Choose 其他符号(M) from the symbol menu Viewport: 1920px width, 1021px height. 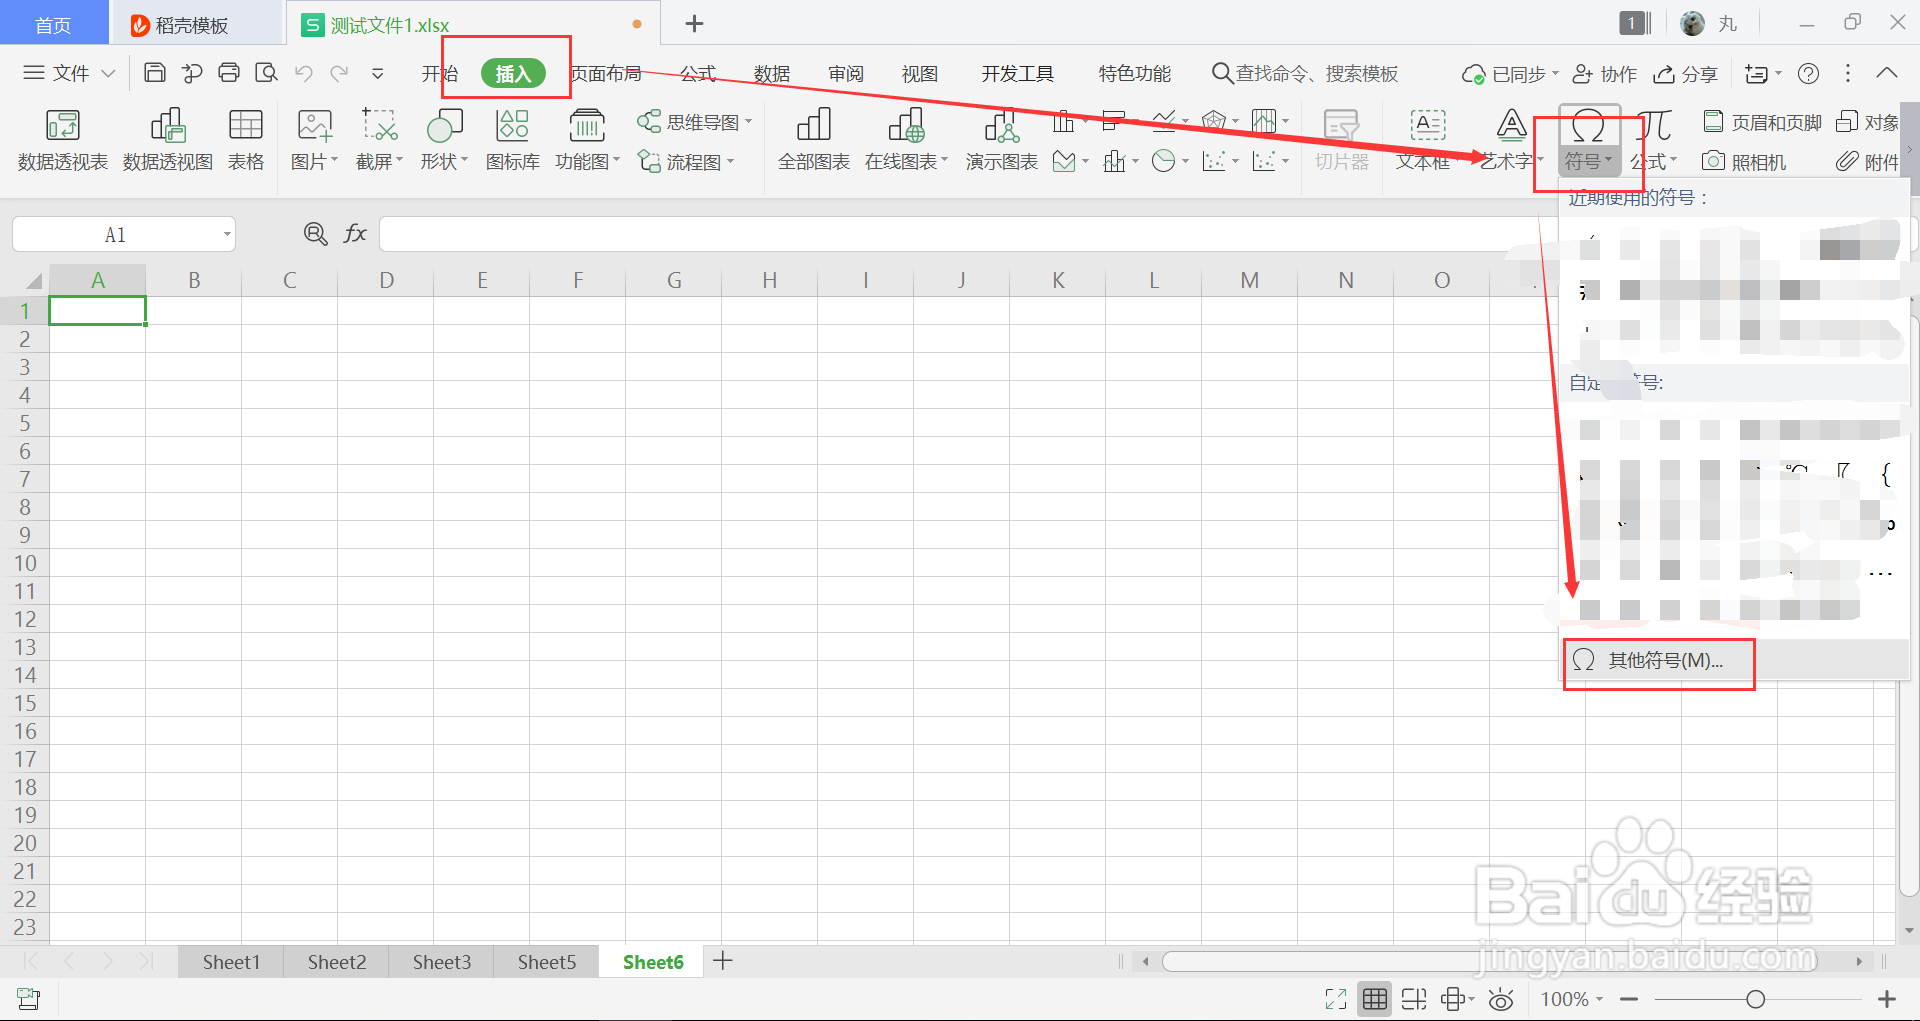[x=1660, y=660]
